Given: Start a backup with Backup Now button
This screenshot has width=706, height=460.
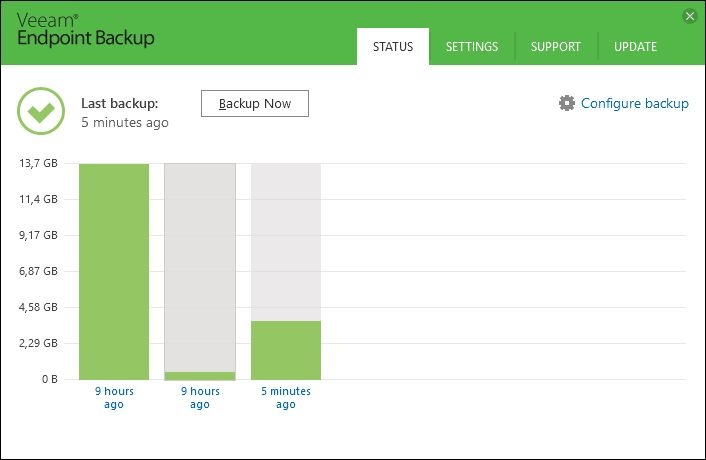Looking at the screenshot, I should click(x=255, y=104).
